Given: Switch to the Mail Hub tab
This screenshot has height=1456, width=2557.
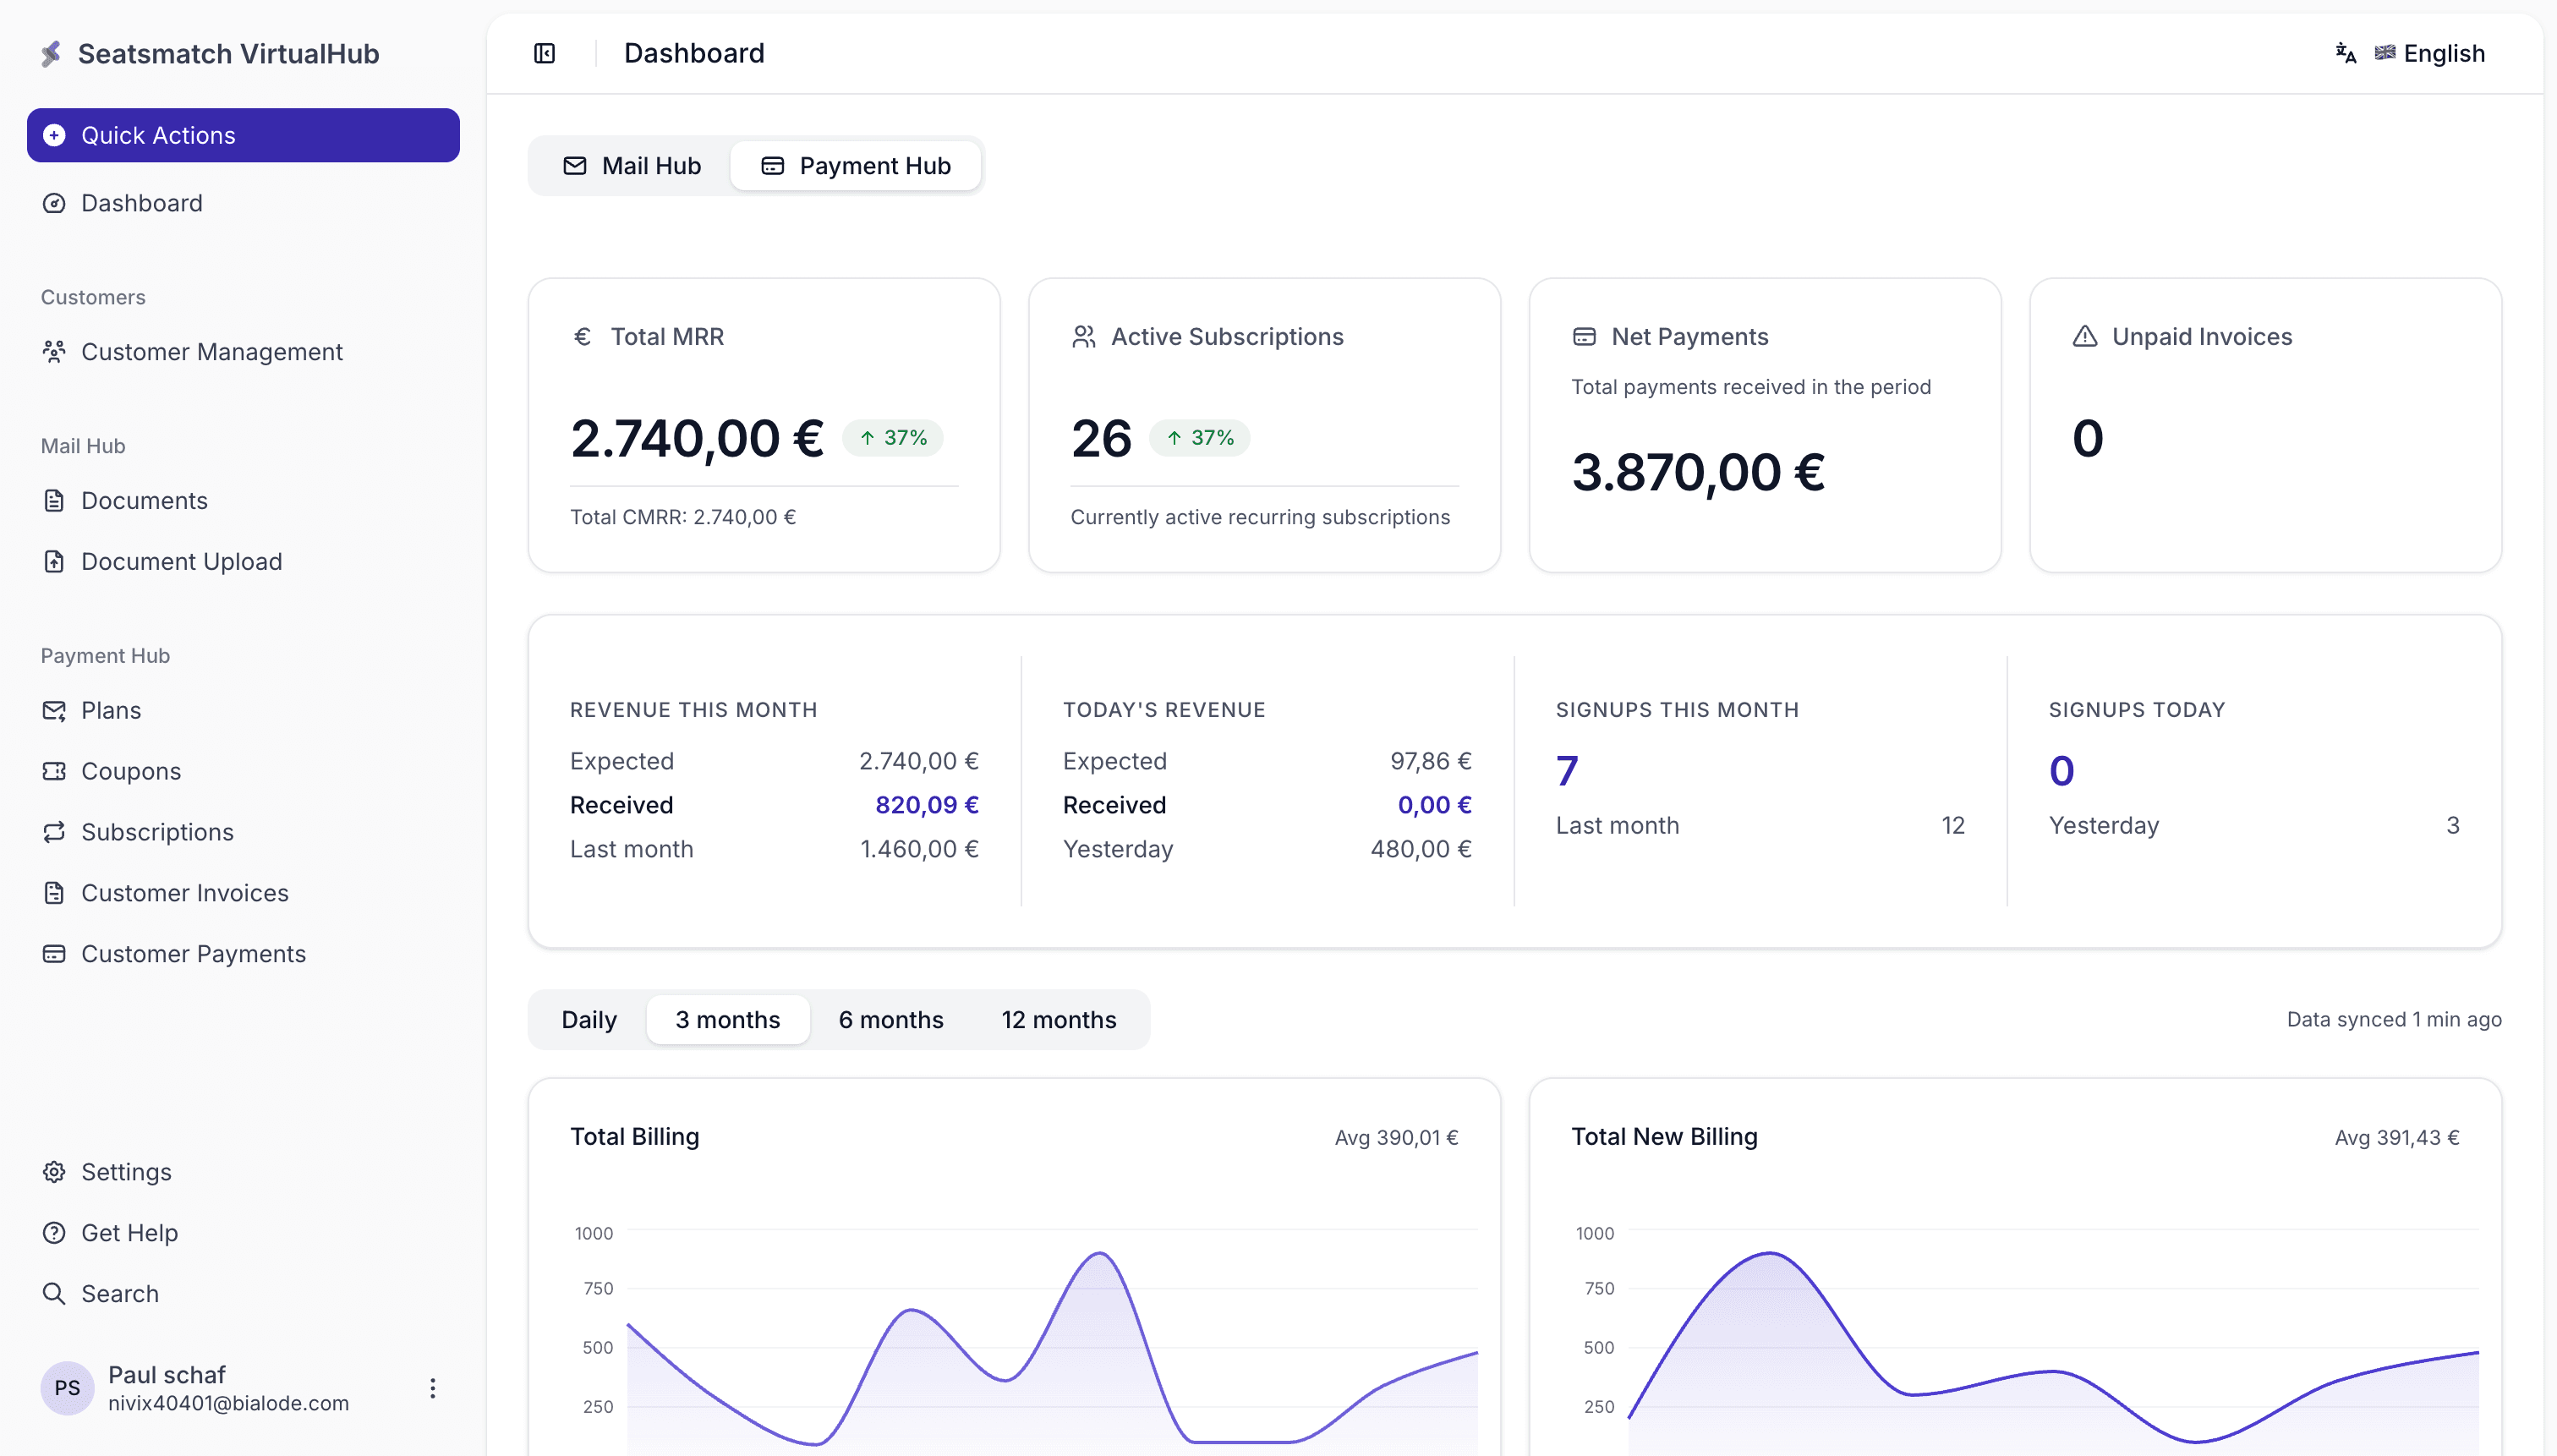Looking at the screenshot, I should (x=632, y=166).
